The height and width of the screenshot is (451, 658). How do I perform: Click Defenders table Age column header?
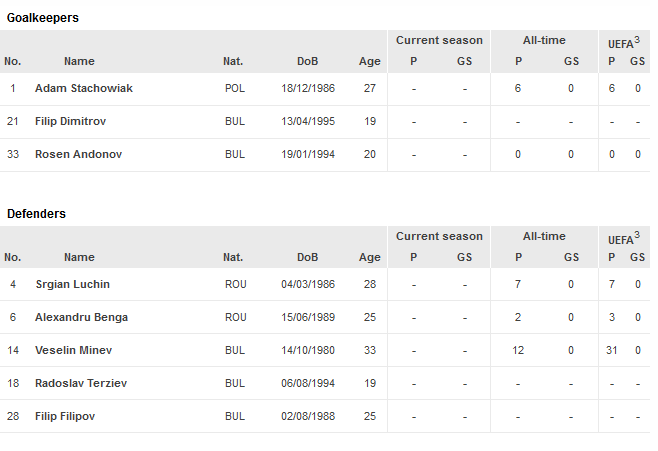click(x=369, y=258)
